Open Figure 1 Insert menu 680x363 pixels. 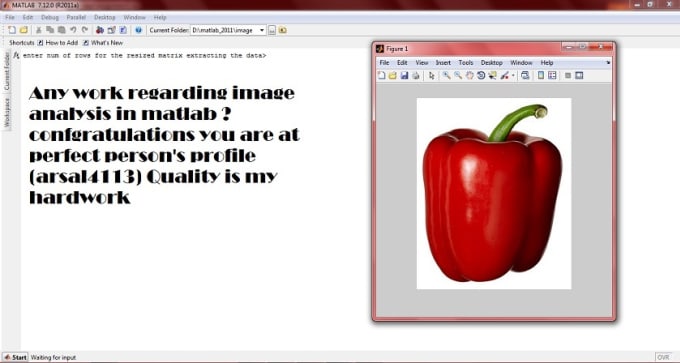(x=443, y=63)
